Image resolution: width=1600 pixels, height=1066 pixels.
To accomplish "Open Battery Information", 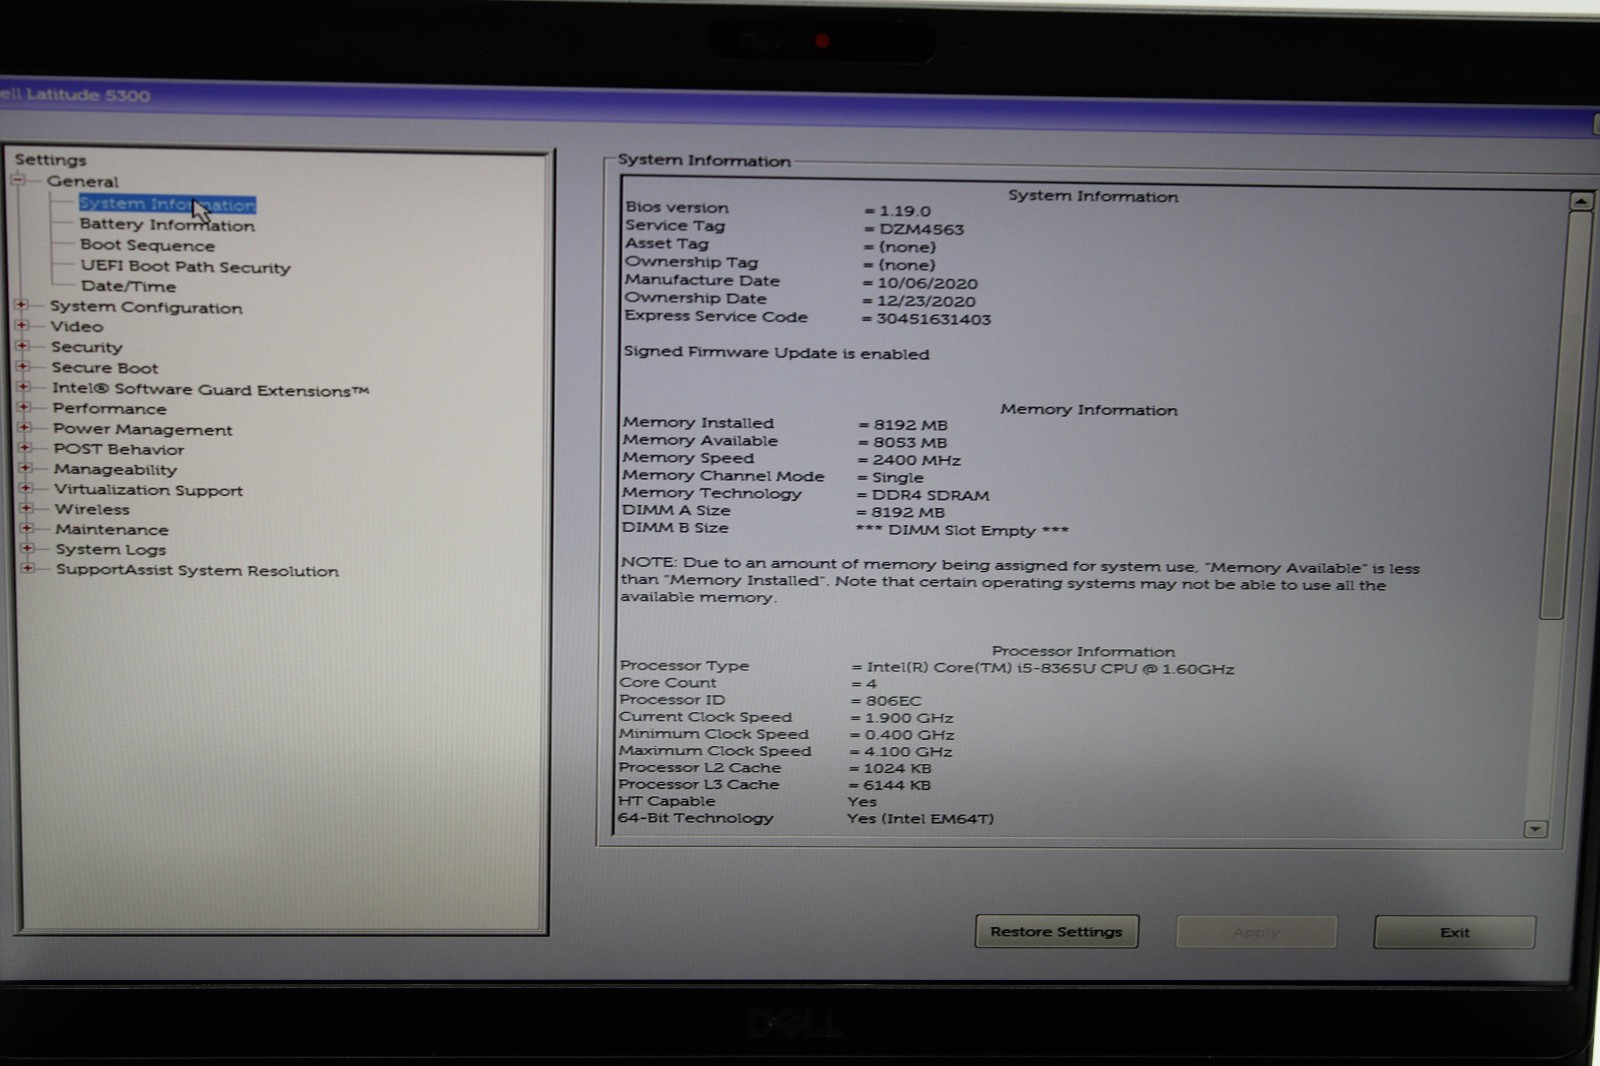I will click(167, 225).
